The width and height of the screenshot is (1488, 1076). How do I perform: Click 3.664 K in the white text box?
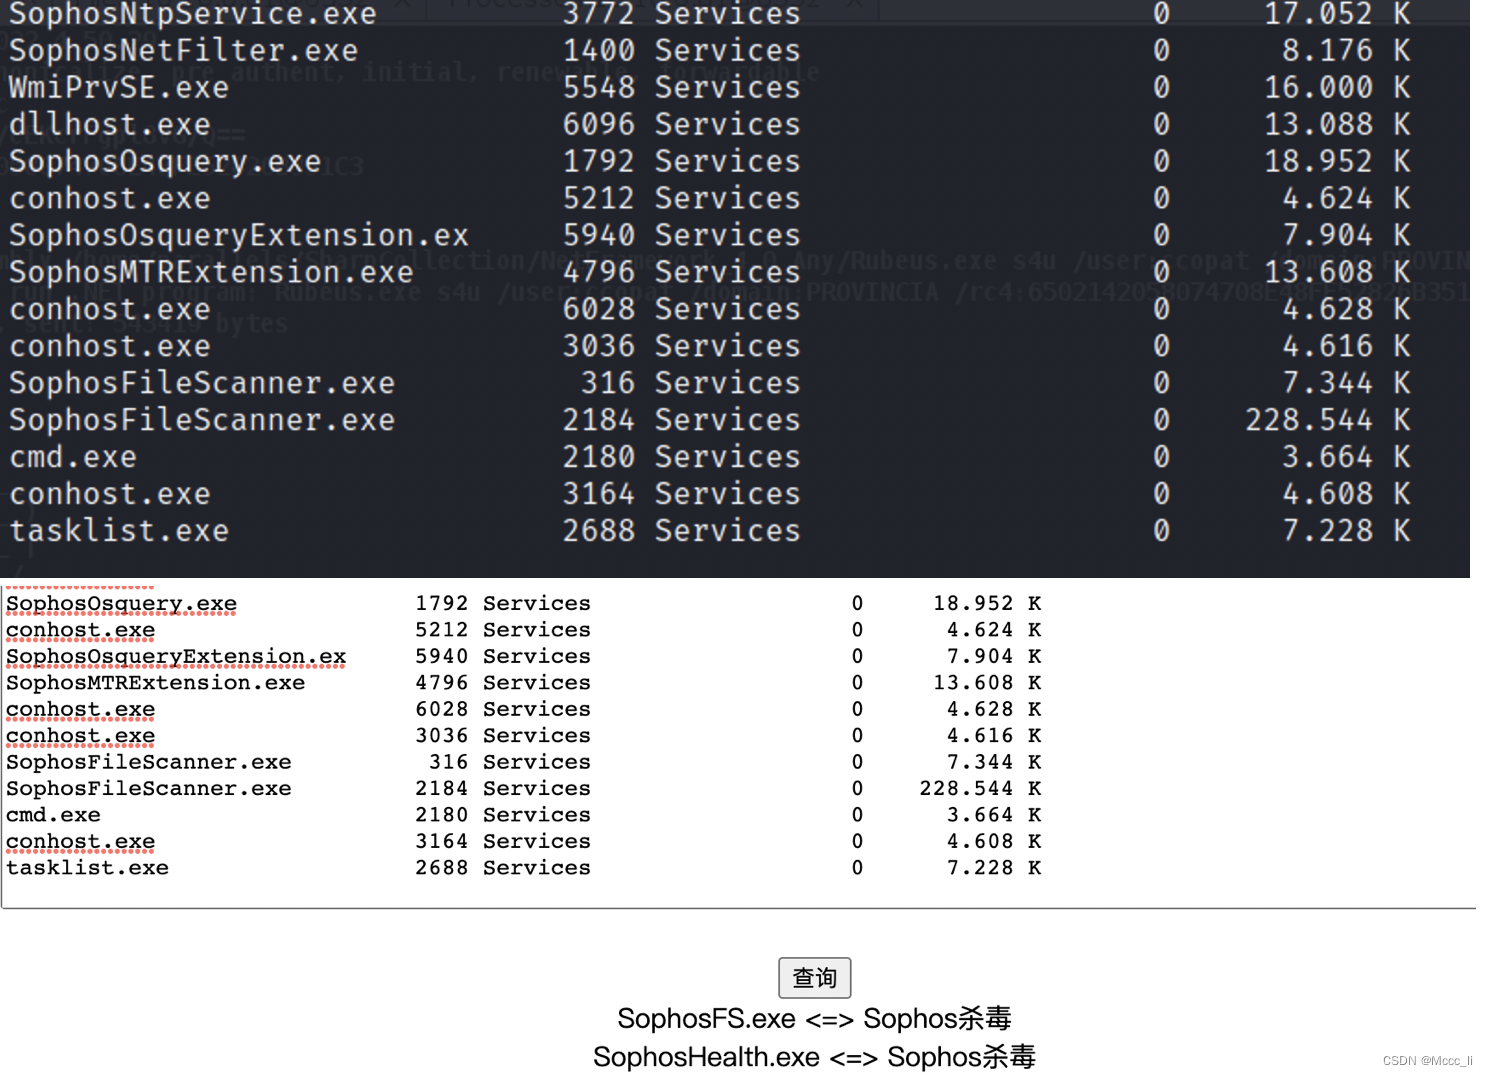(x=994, y=815)
